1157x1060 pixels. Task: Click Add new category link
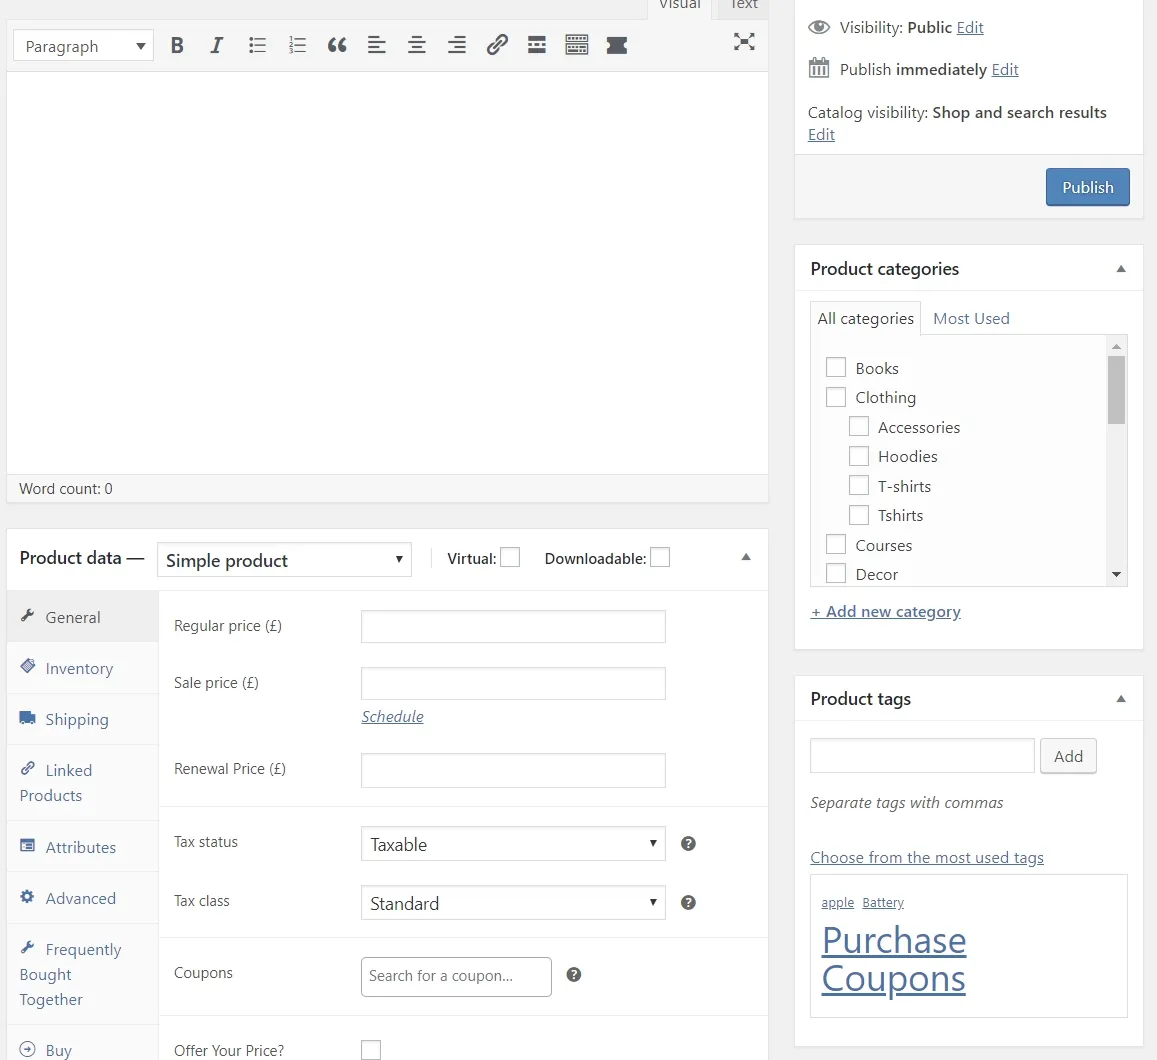(x=885, y=612)
